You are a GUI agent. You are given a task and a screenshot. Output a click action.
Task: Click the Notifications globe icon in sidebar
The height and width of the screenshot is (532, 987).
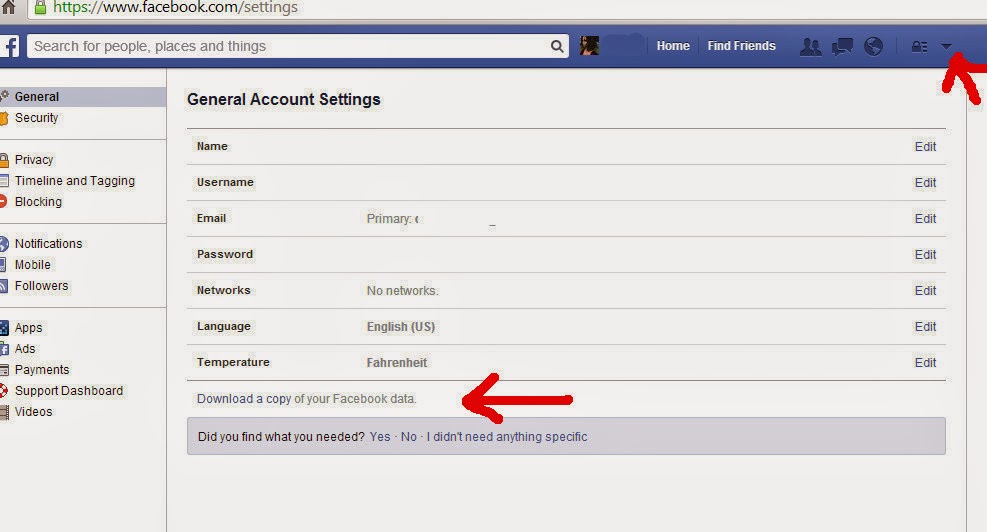[4, 244]
